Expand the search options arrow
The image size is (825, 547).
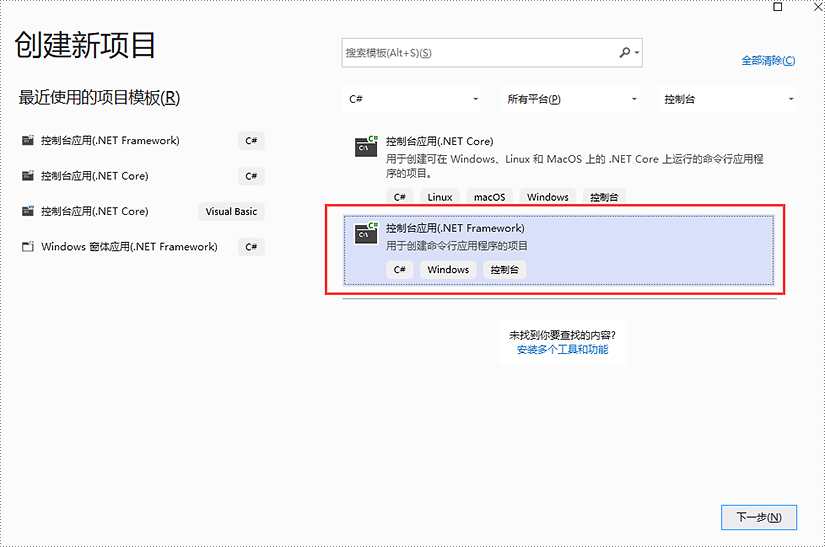click(637, 53)
